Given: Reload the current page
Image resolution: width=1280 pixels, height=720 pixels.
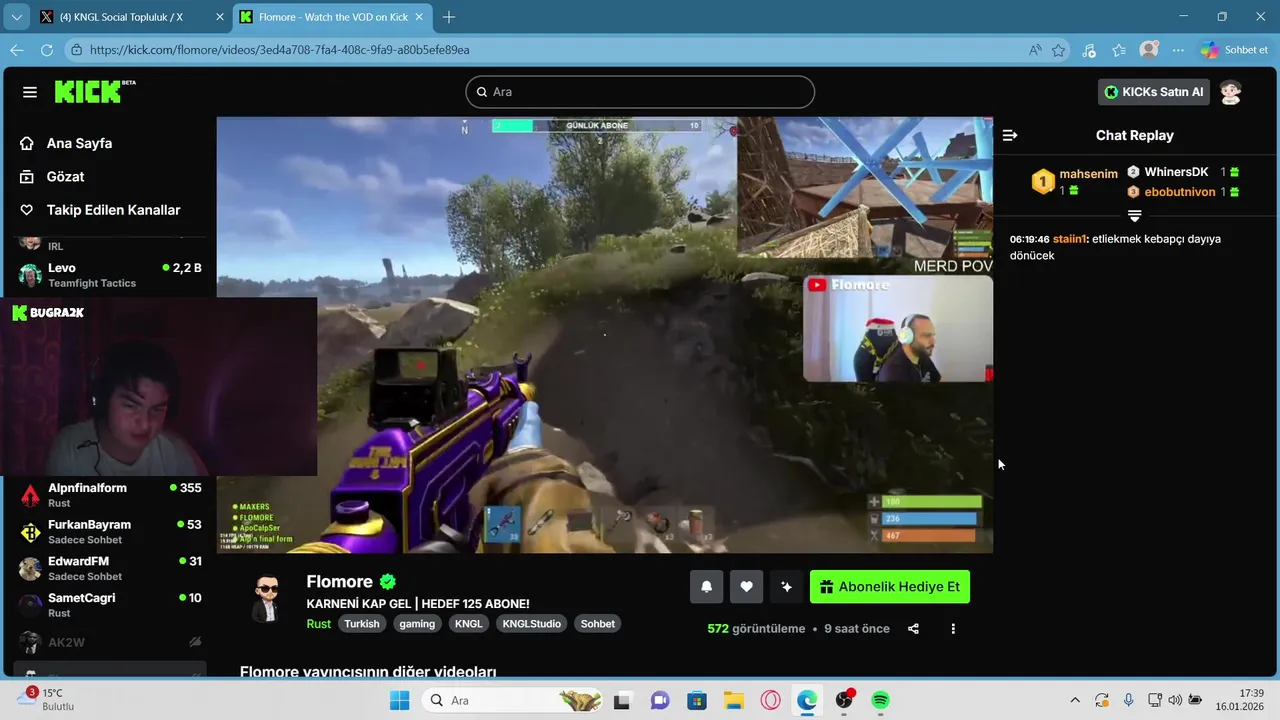Looking at the screenshot, I should 47,50.
